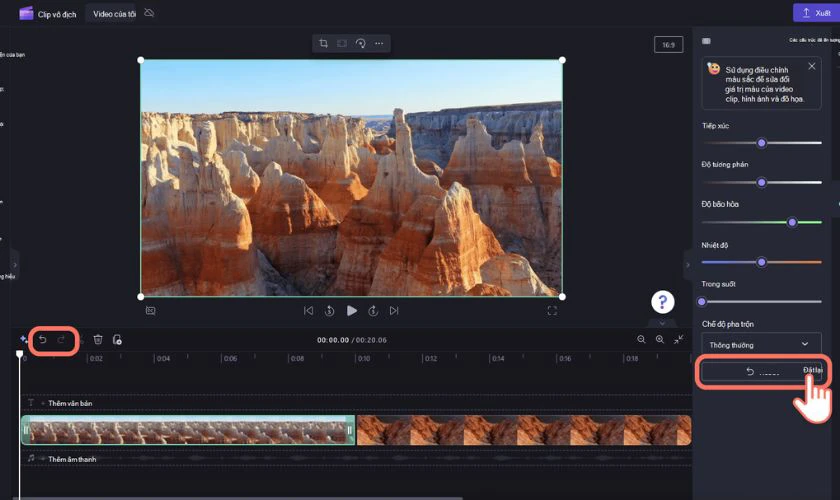The height and width of the screenshot is (500, 840).
Task: Click the Clipchamp logo icon
Action: point(26,13)
